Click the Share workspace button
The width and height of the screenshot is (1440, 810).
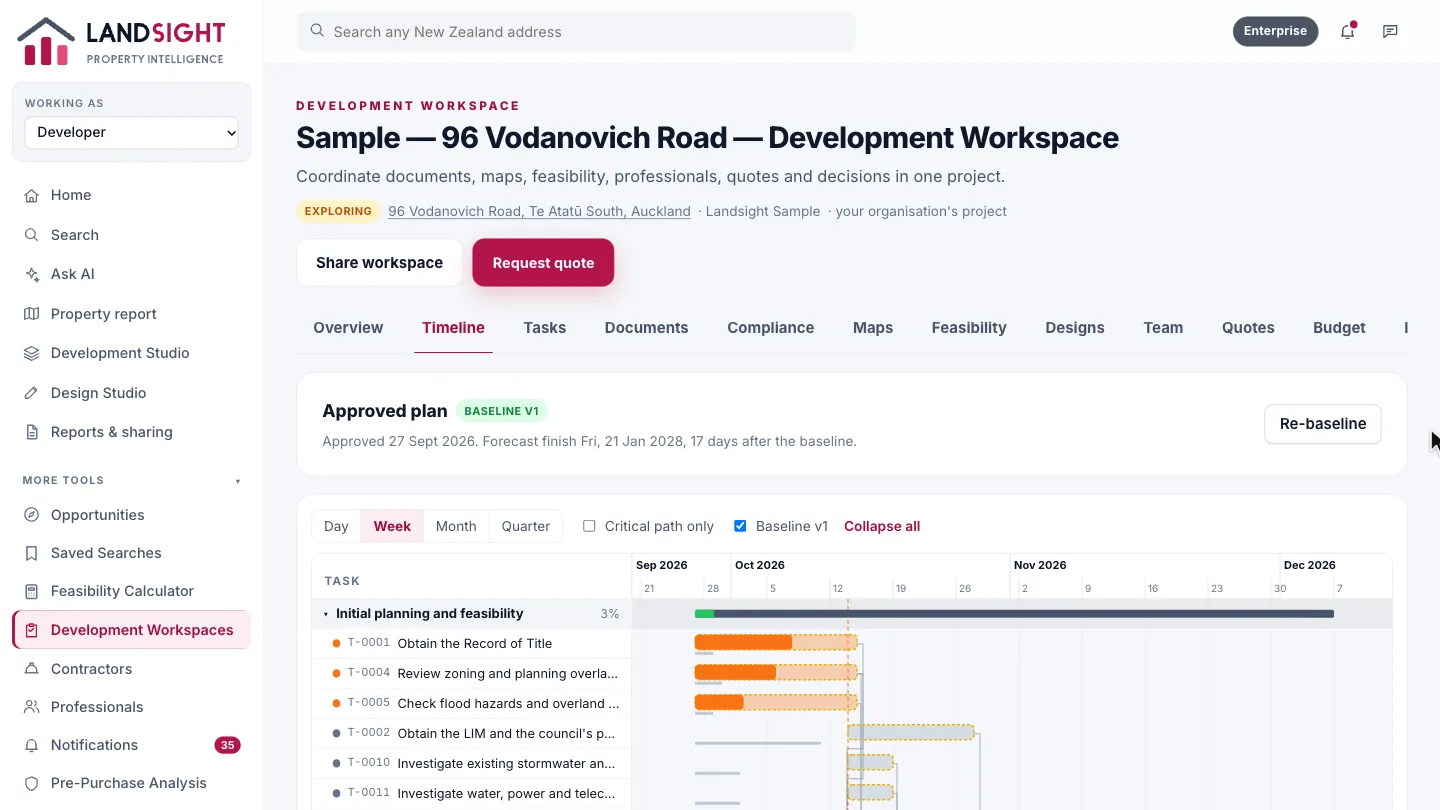click(380, 263)
